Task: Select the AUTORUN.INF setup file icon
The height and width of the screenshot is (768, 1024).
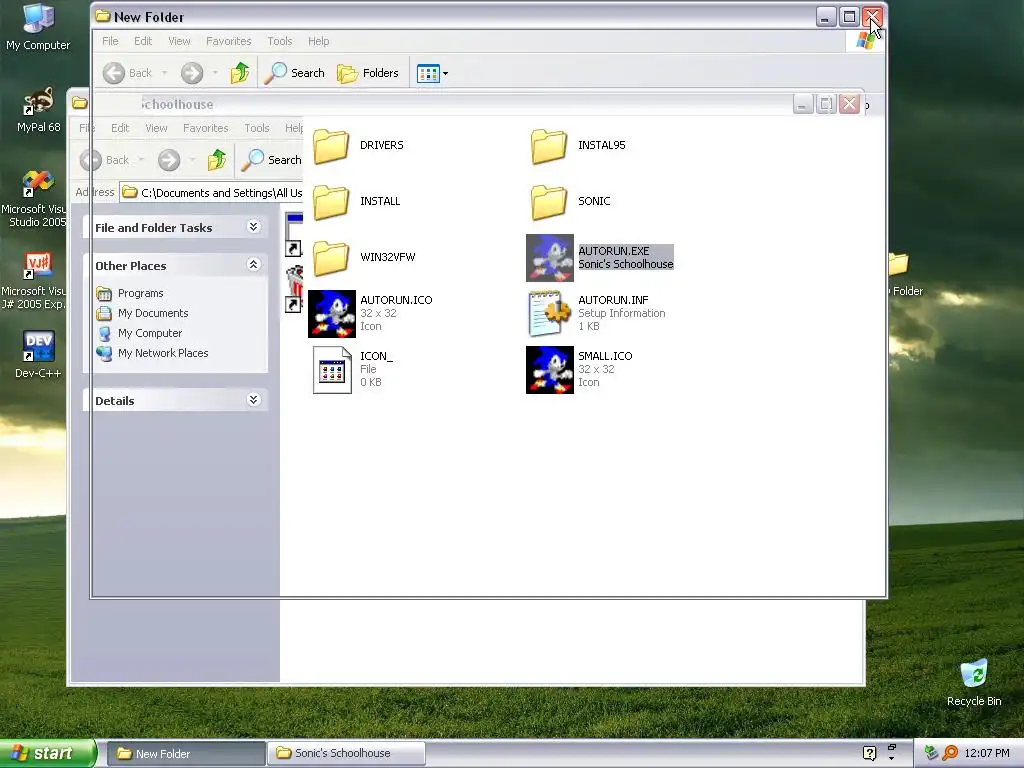Action: click(550, 314)
